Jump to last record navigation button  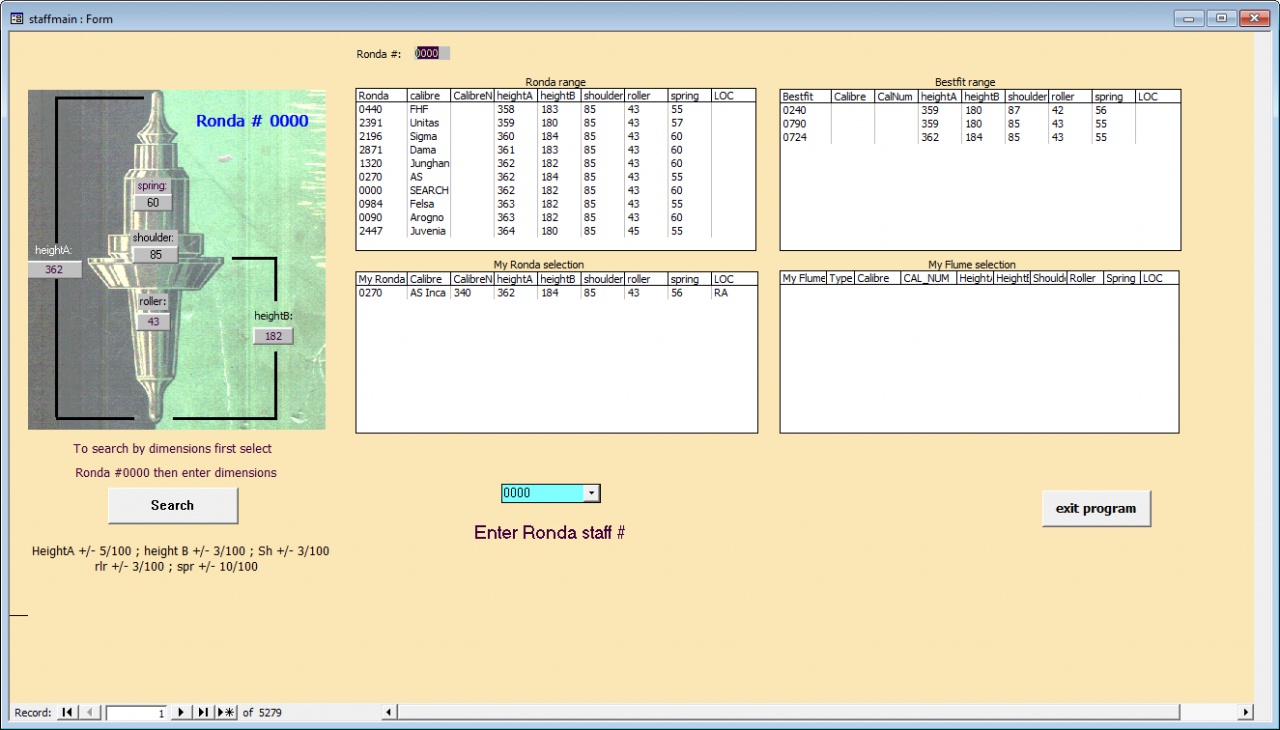pyautogui.click(x=203, y=713)
